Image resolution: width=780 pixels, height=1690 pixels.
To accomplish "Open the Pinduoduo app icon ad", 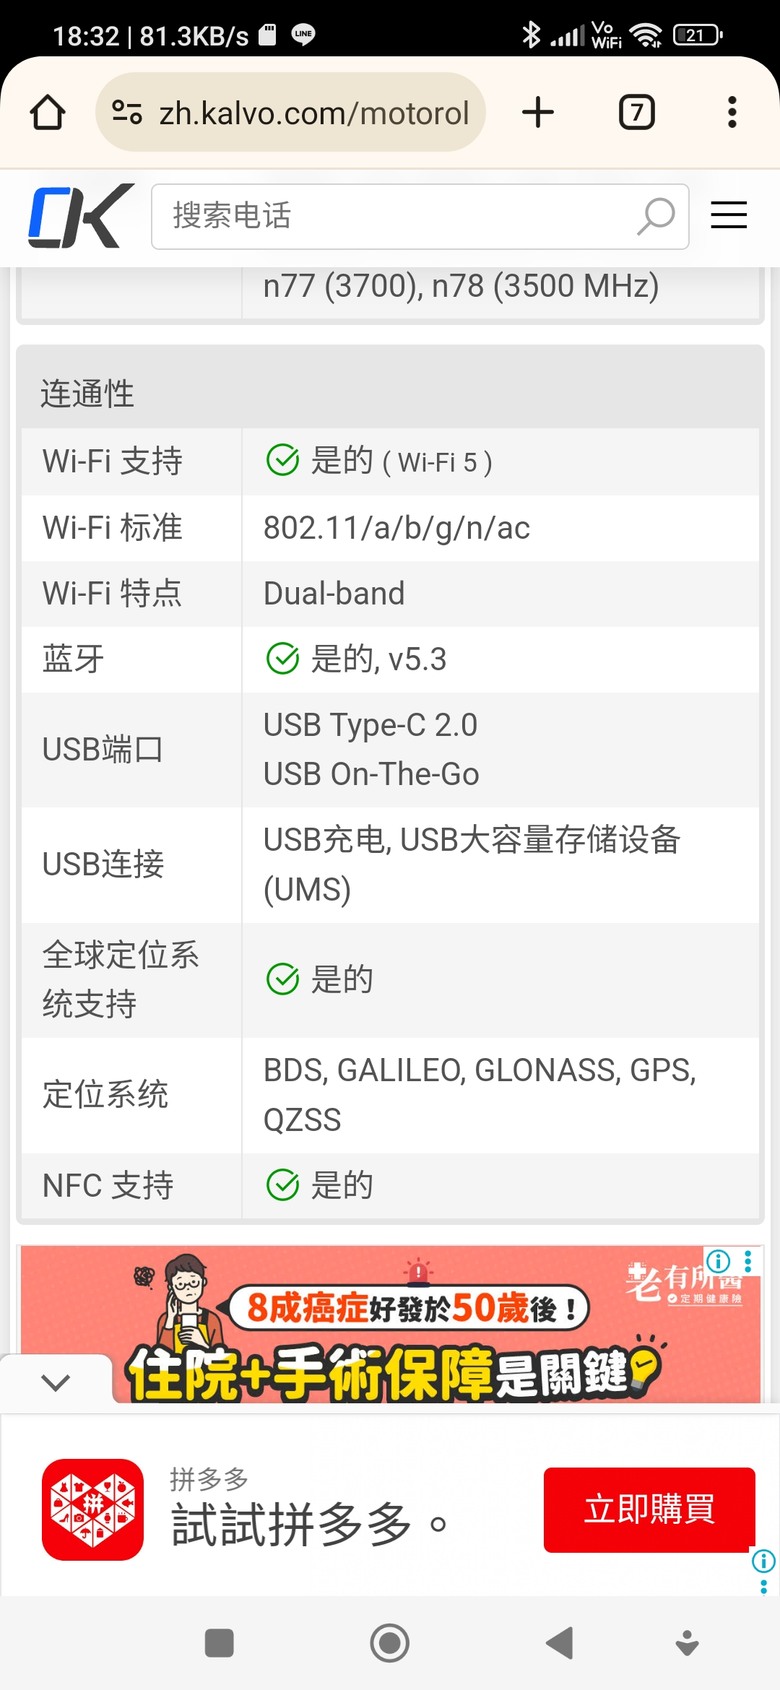I will pyautogui.click(x=93, y=1509).
